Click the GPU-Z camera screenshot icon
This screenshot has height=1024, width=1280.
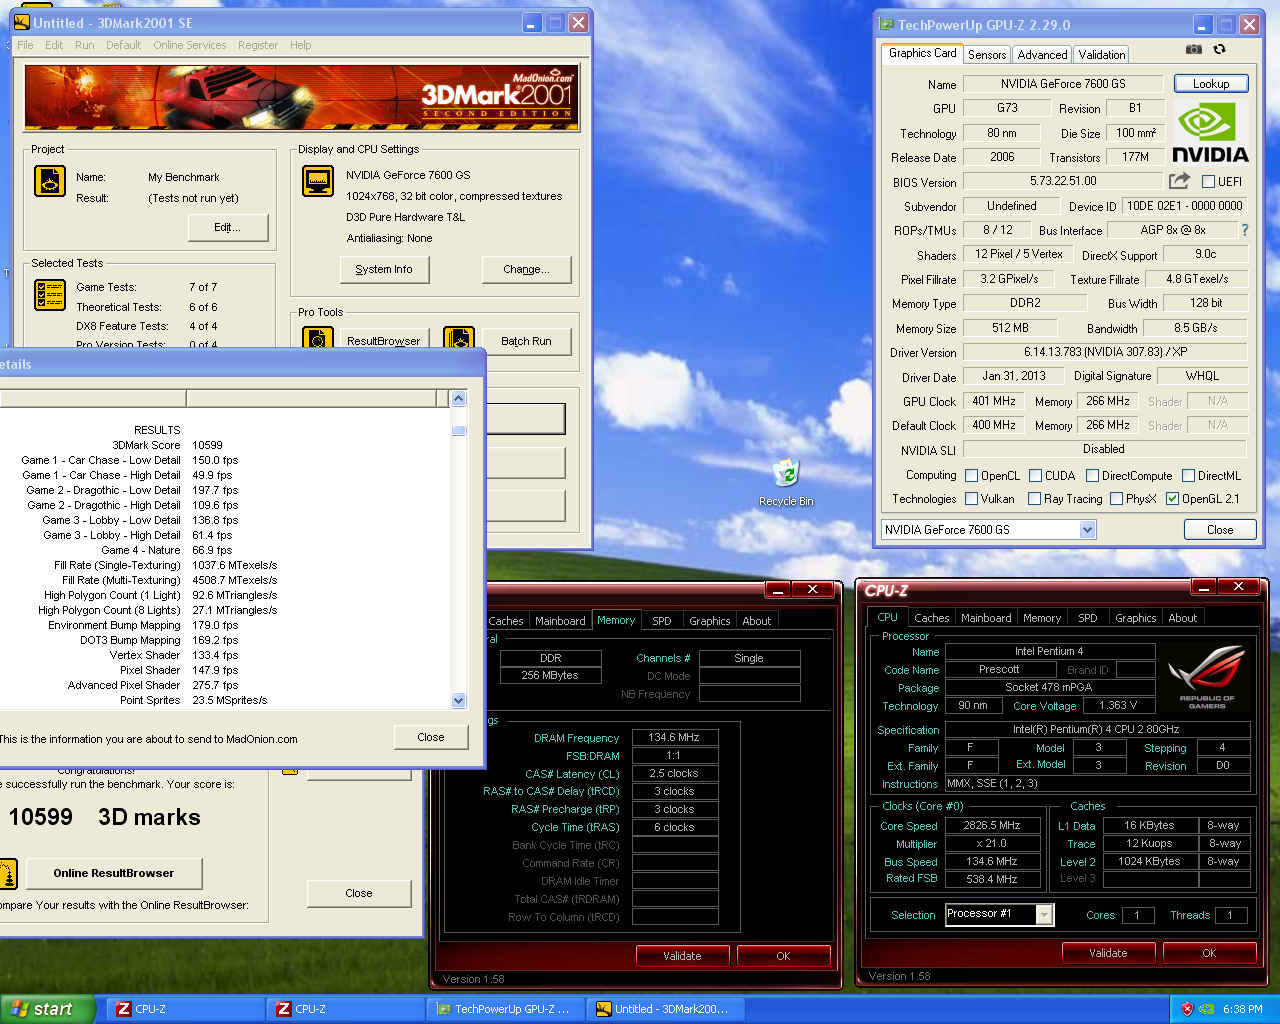pyautogui.click(x=1193, y=49)
